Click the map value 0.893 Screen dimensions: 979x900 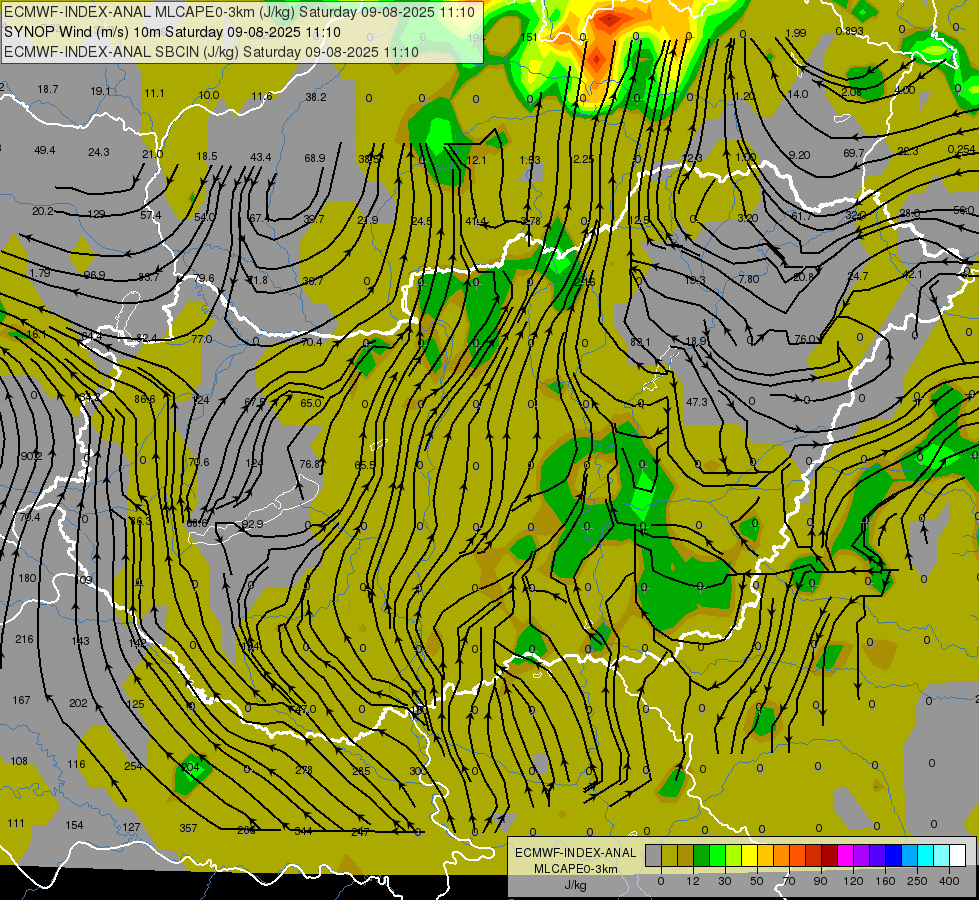coord(849,31)
